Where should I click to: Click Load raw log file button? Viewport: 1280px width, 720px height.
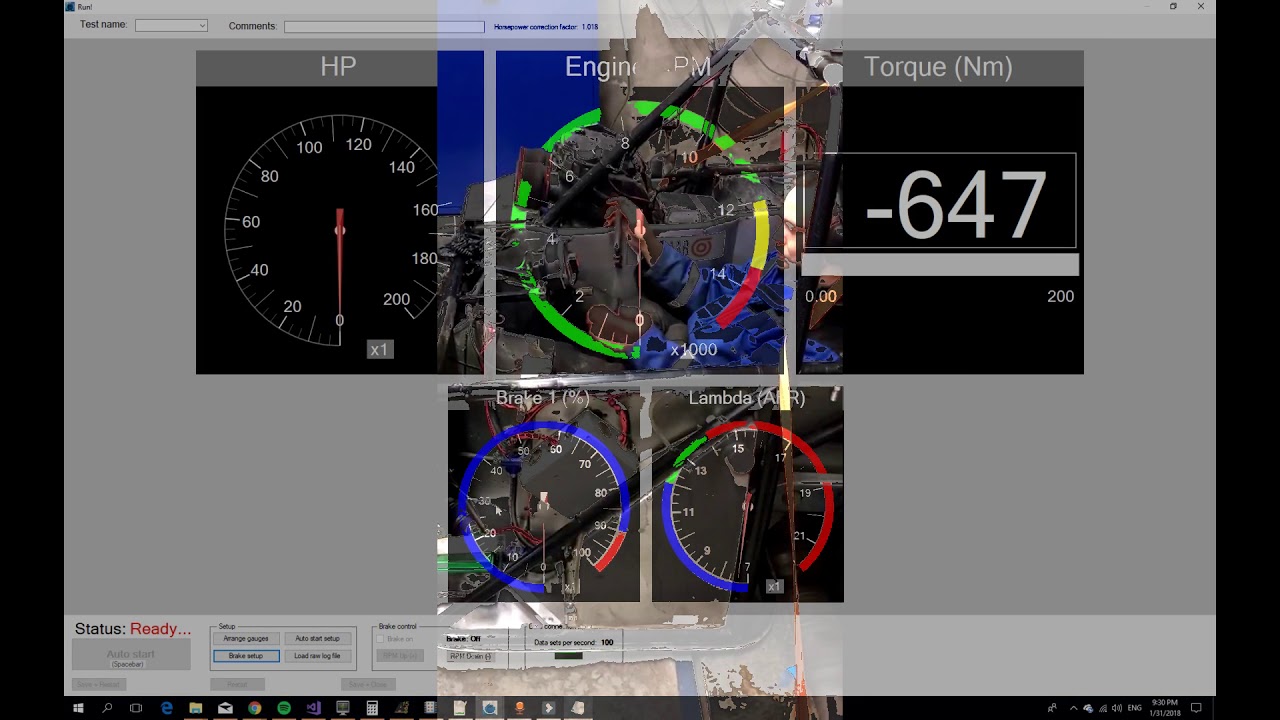[x=317, y=656]
